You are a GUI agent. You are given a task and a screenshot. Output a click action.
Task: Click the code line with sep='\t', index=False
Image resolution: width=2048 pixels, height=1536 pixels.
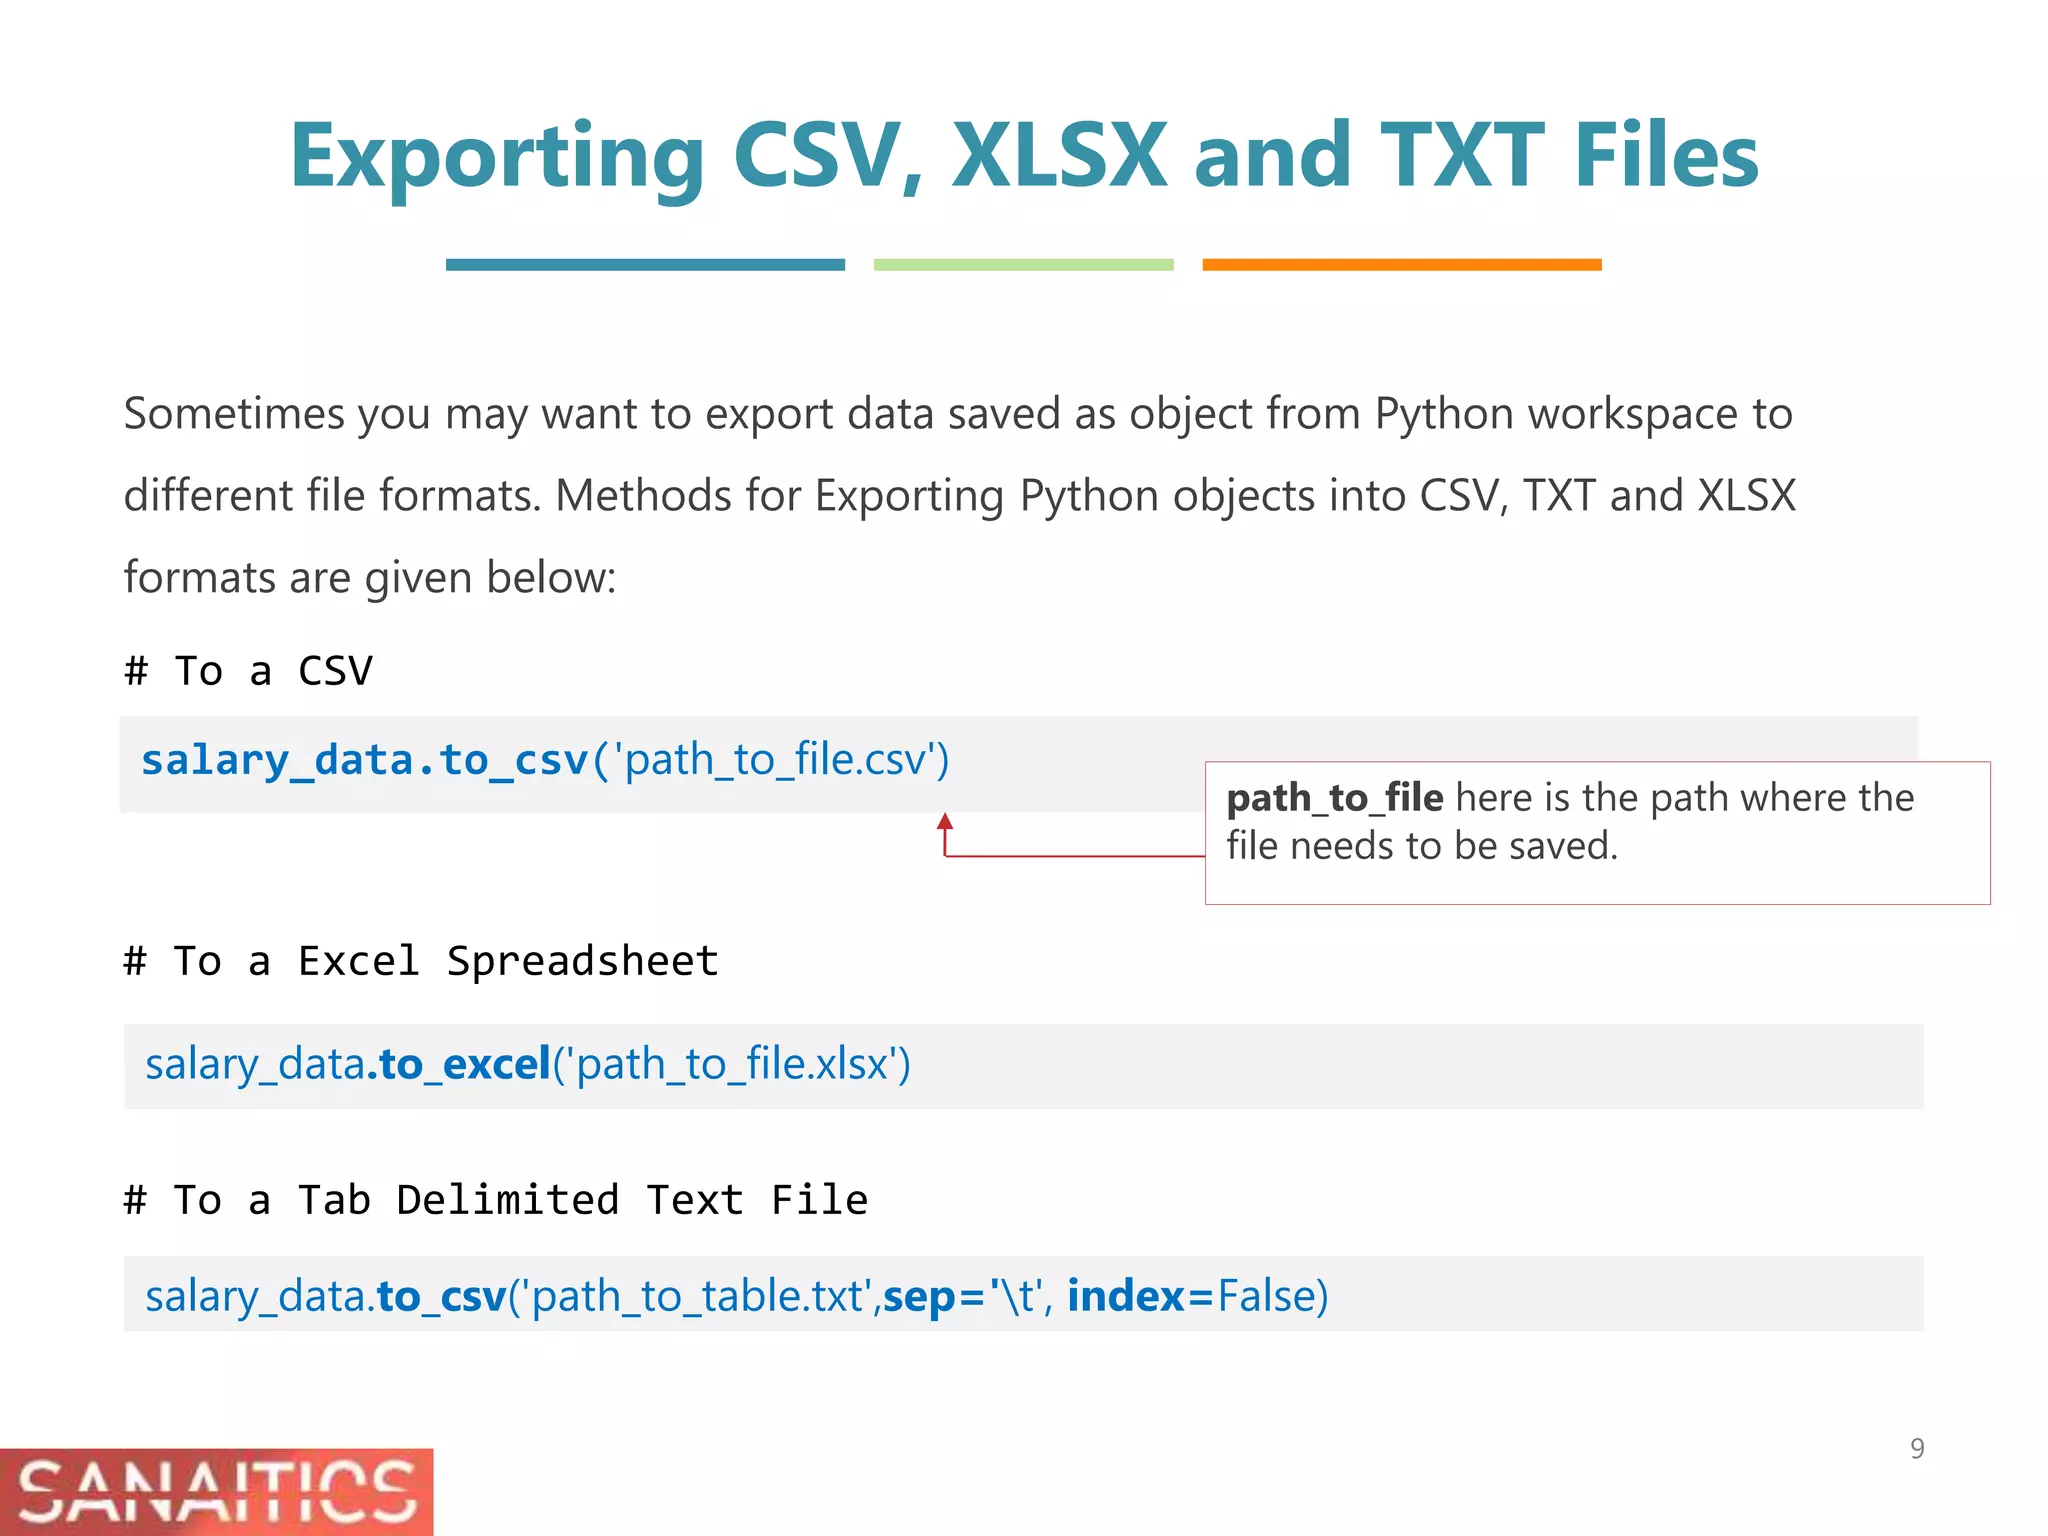tap(737, 1296)
